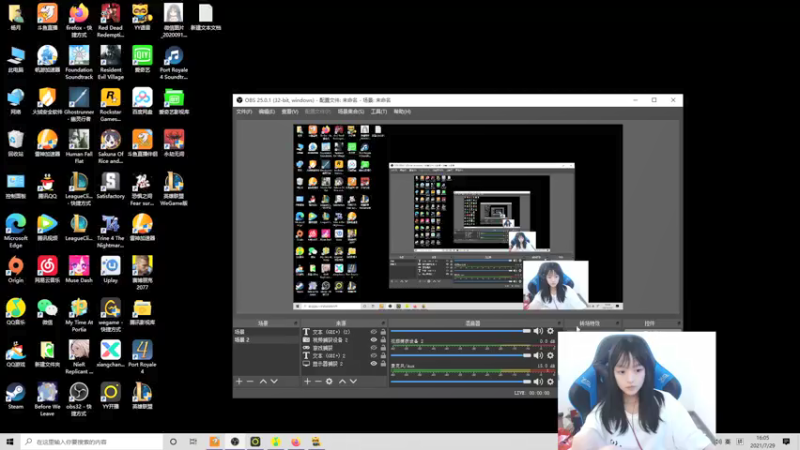Select the Steam desktop icon

pos(15,396)
